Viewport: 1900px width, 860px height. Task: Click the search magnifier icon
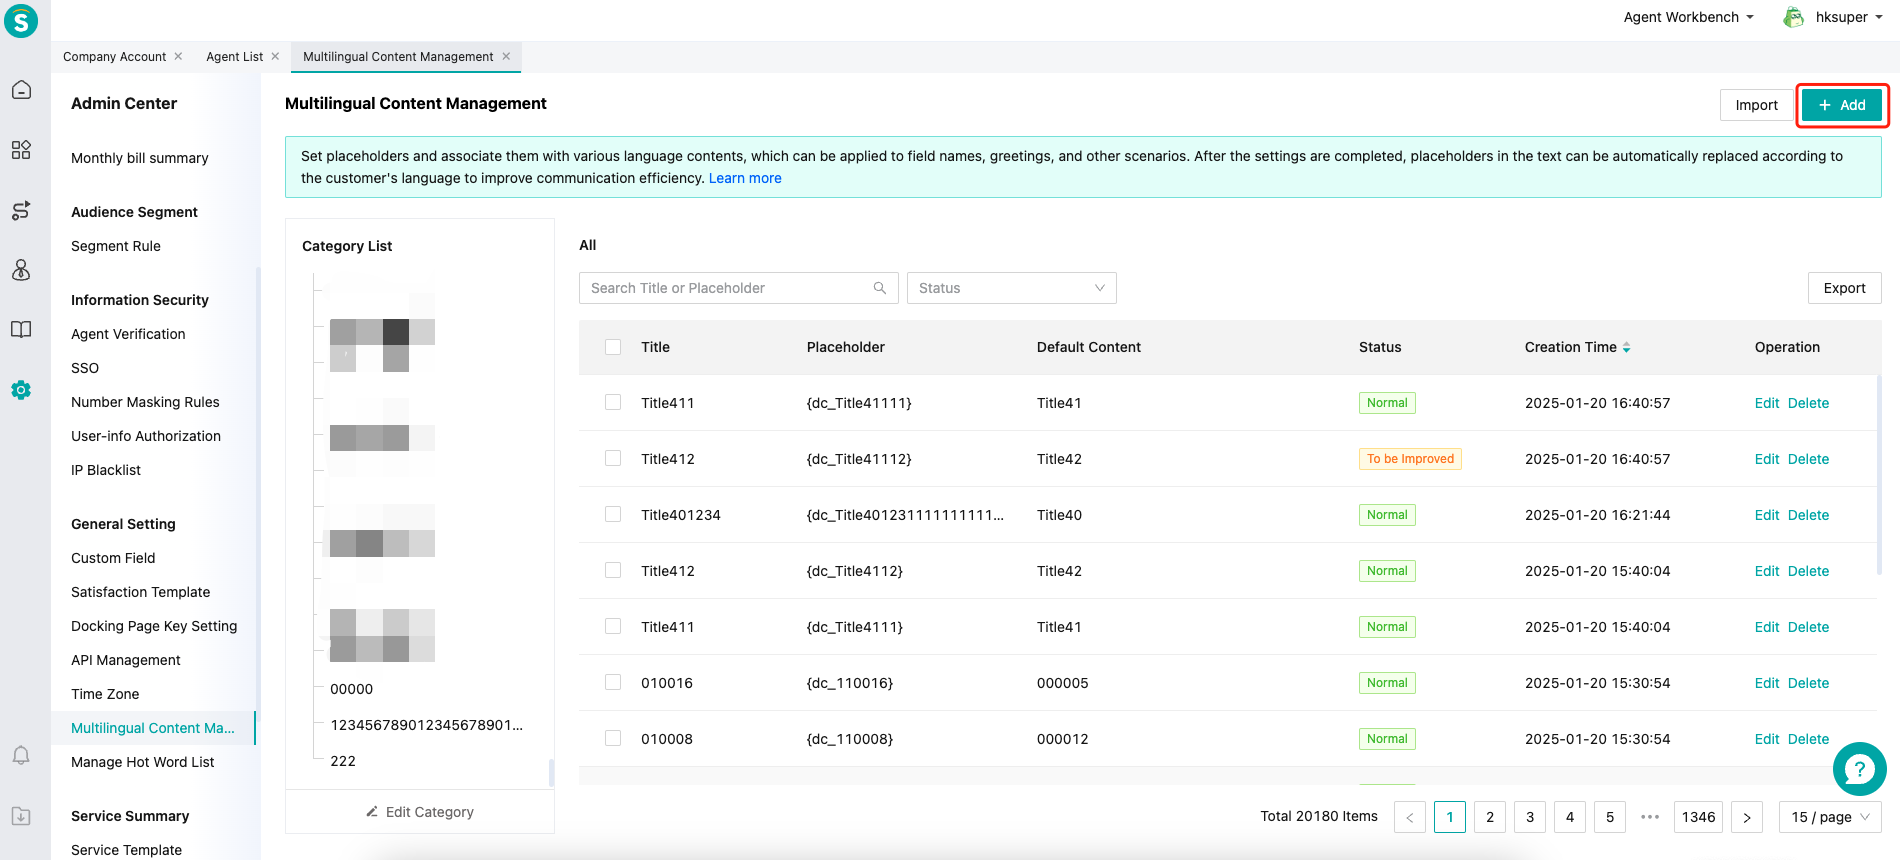coord(880,288)
